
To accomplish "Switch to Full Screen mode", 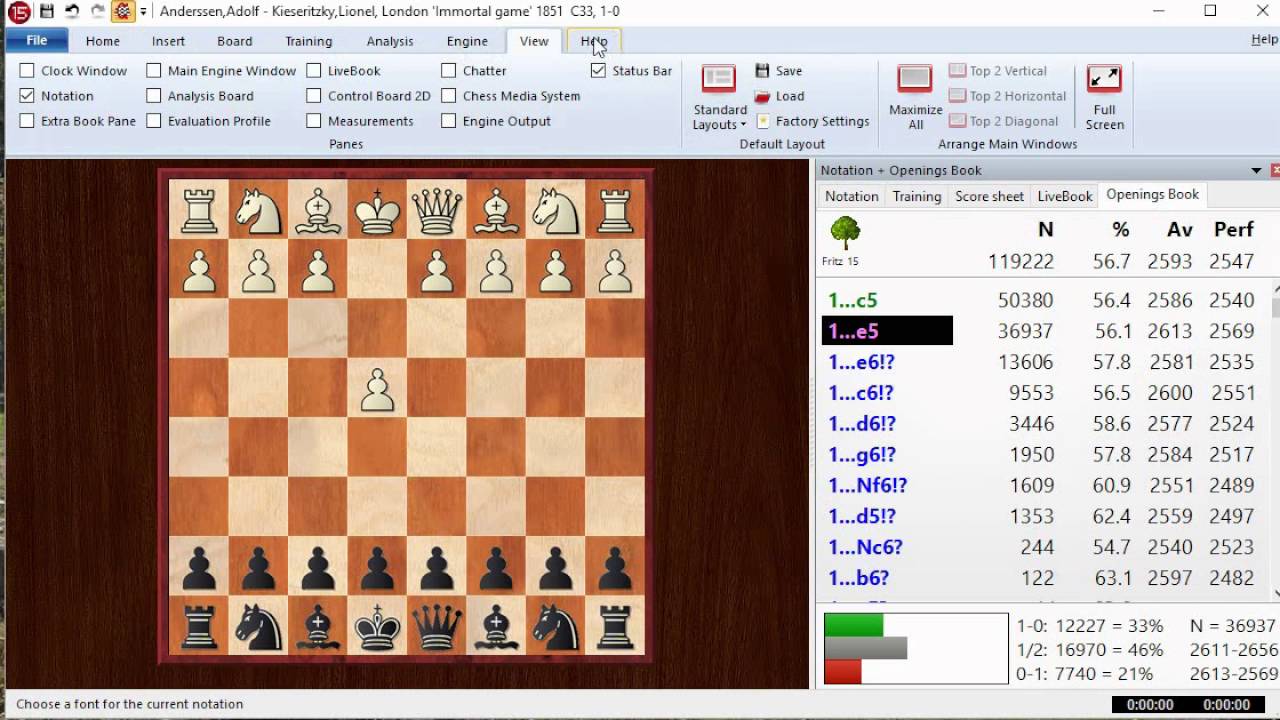I will tap(1104, 99).
